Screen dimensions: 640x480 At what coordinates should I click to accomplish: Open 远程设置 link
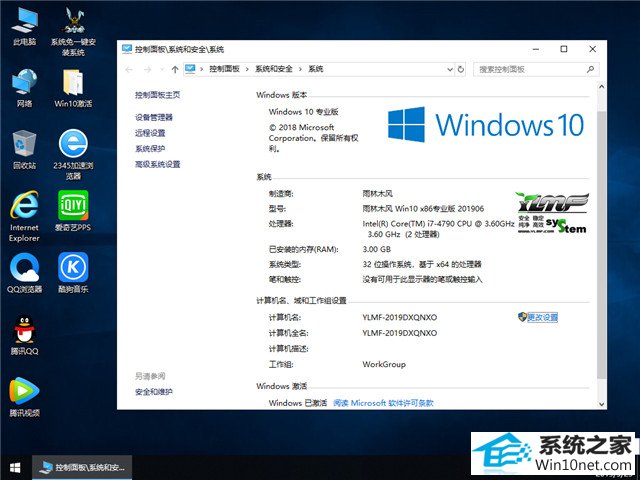click(x=150, y=133)
